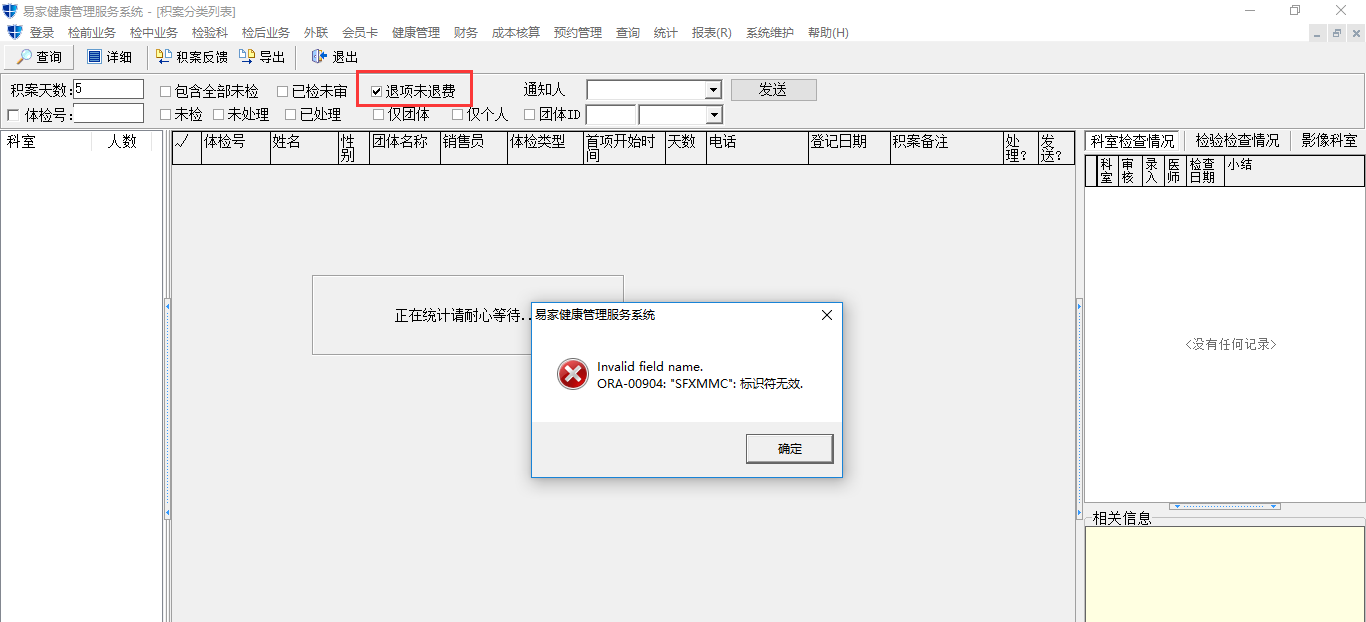Close the error dialog with X
This screenshot has height=622, width=1366.
827,315
